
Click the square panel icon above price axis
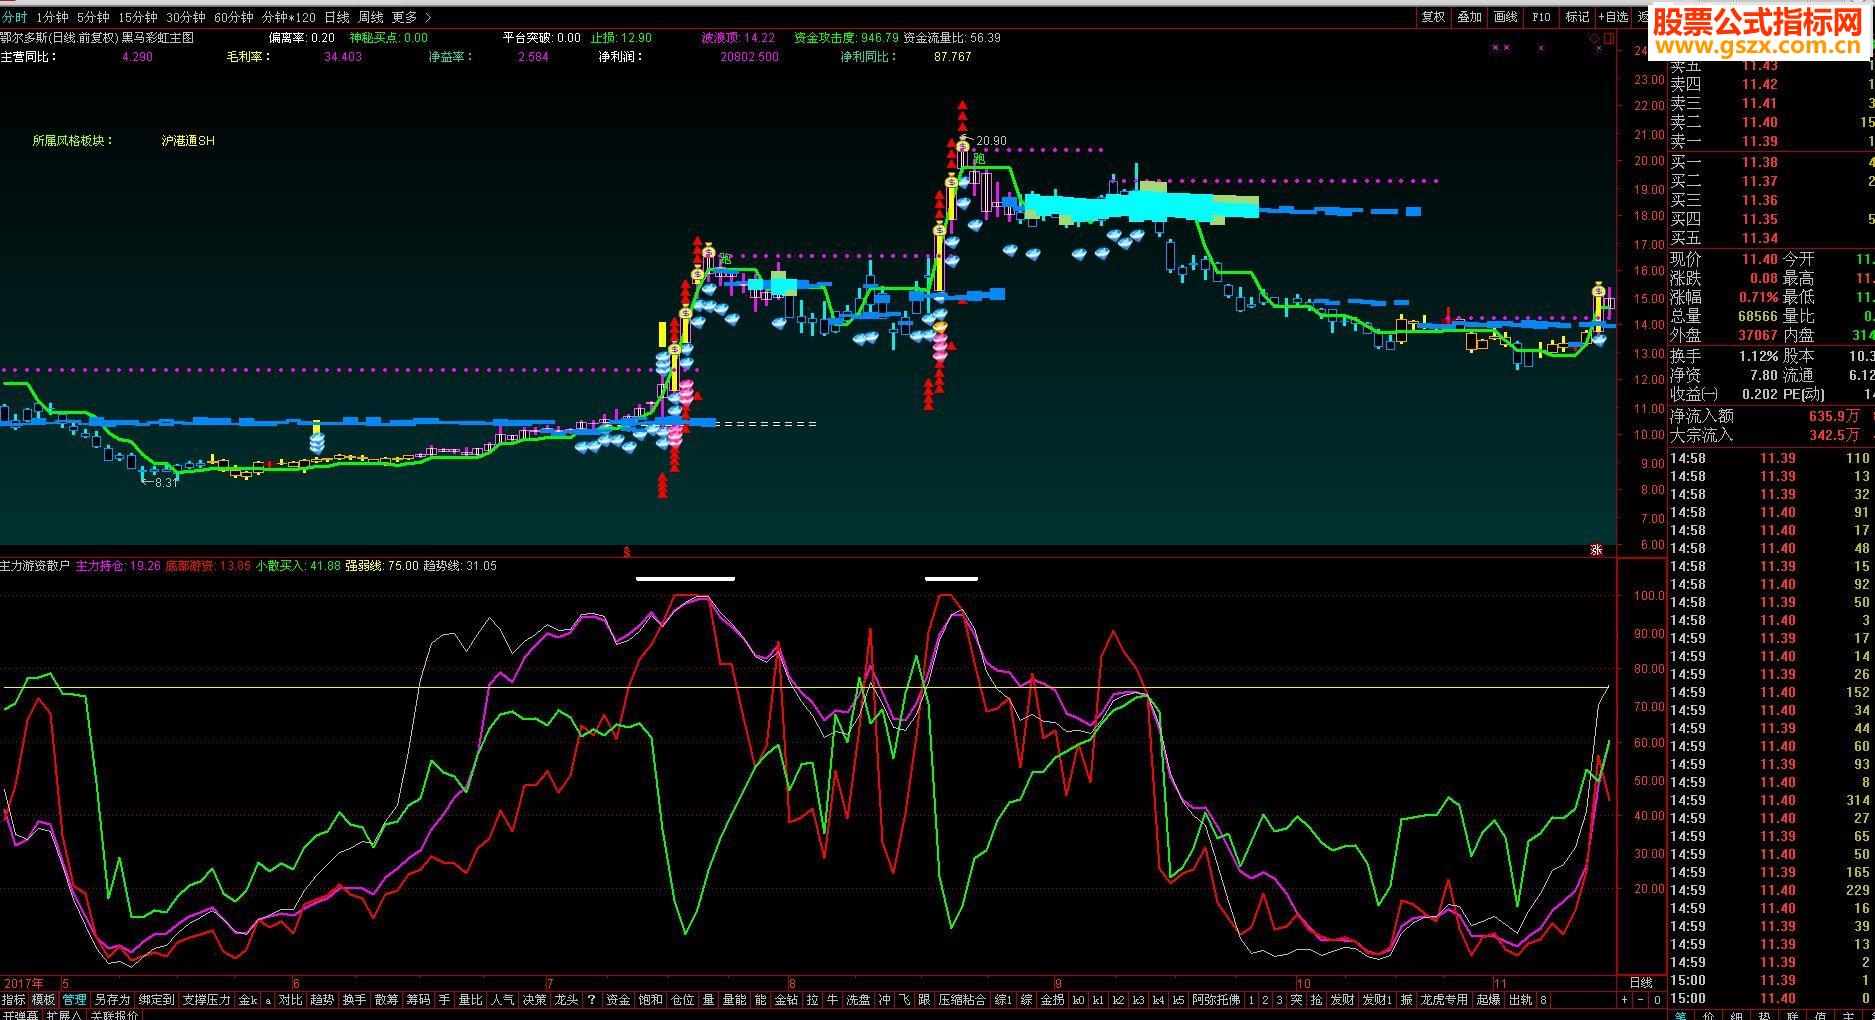click(1608, 39)
